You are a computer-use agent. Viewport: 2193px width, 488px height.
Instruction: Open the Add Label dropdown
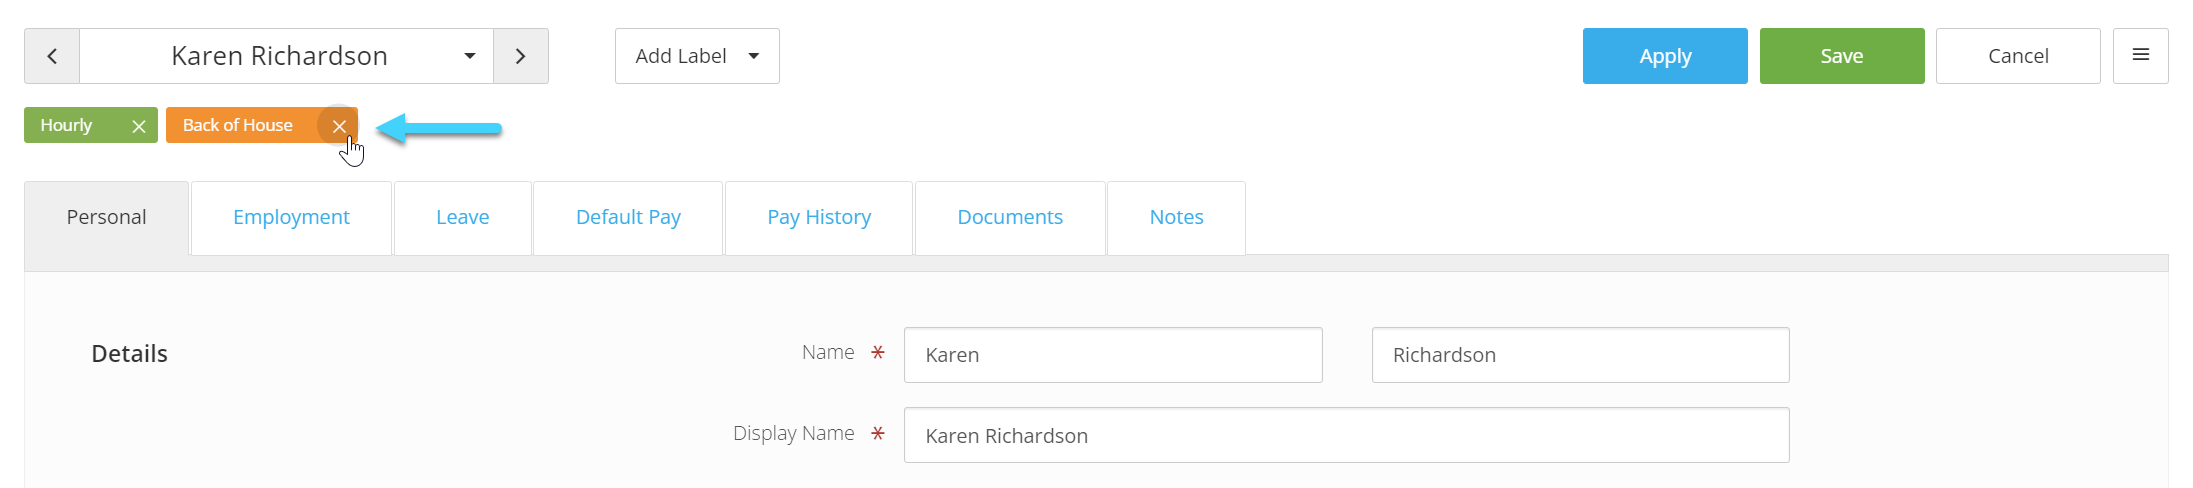697,56
